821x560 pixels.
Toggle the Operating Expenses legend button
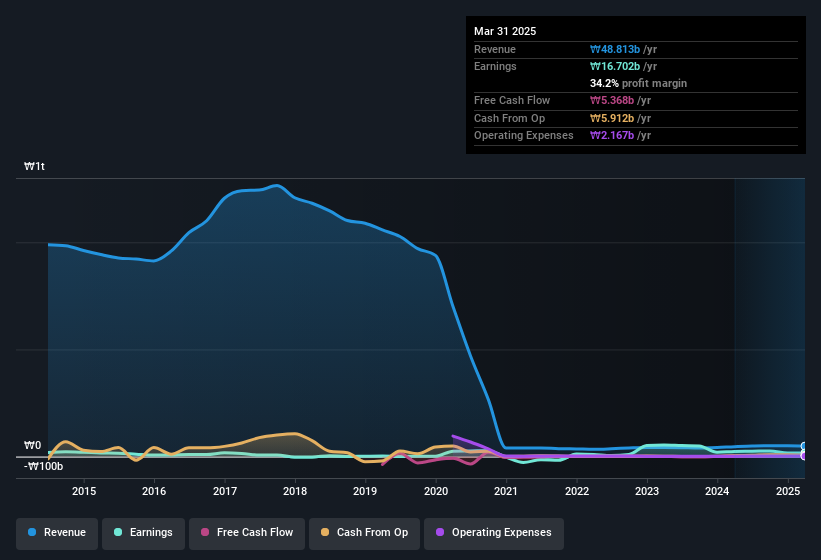pyautogui.click(x=494, y=533)
